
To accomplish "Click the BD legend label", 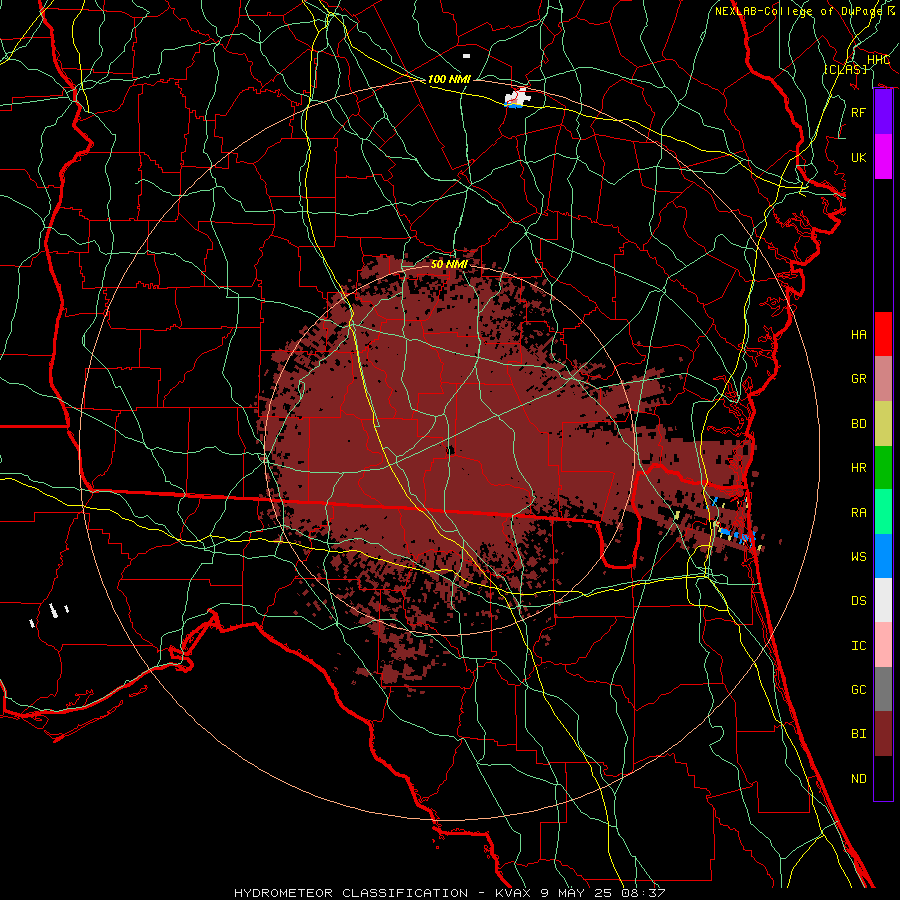I will click(858, 424).
